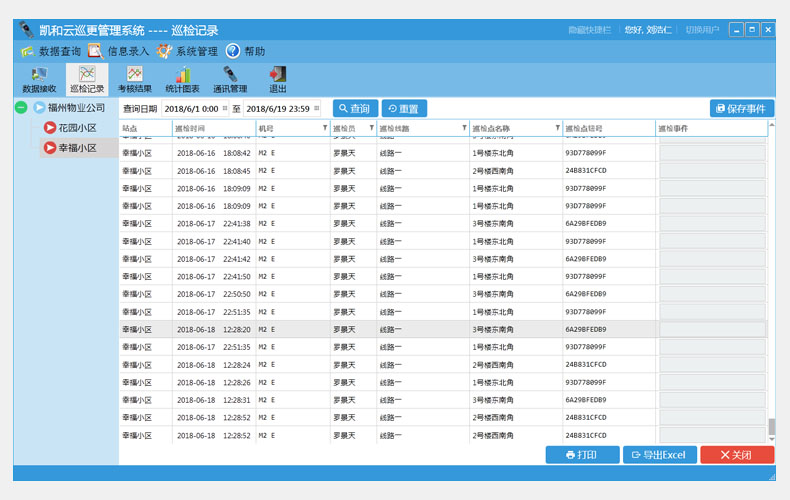Open the 巡检线路 column filter
The image size is (790, 500).
[464, 128]
